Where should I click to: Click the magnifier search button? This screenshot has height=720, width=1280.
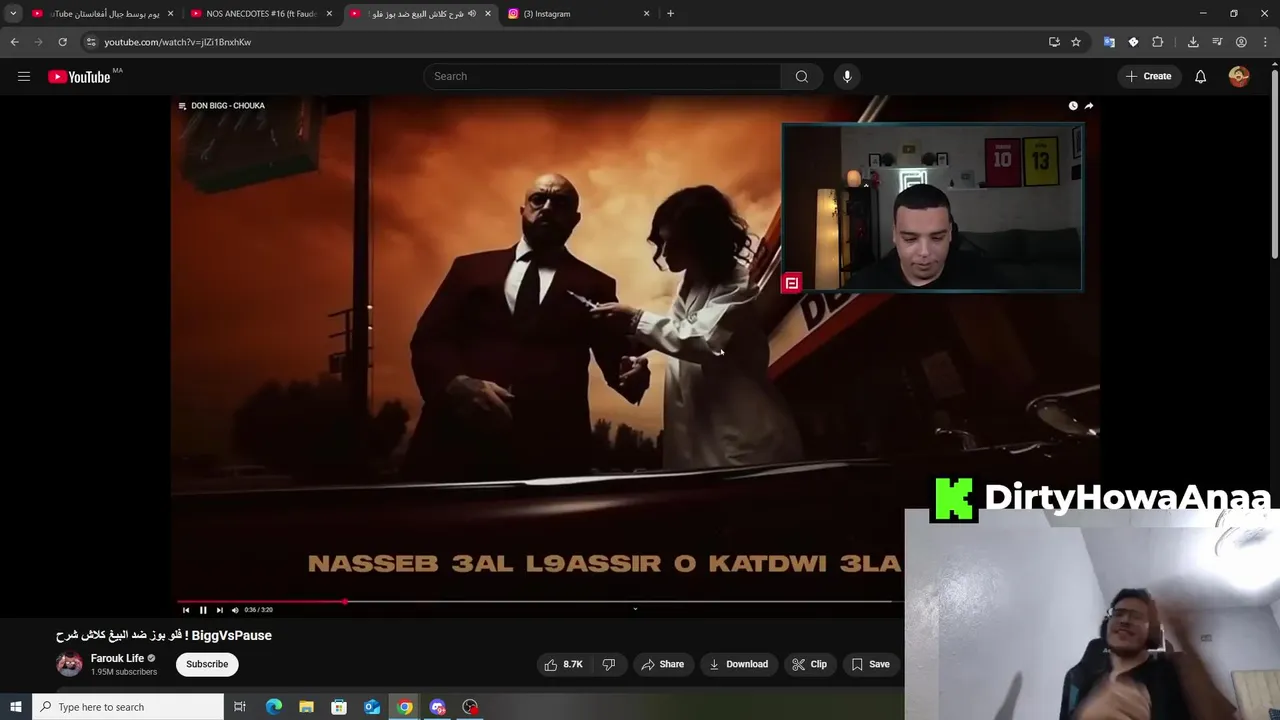tap(802, 76)
